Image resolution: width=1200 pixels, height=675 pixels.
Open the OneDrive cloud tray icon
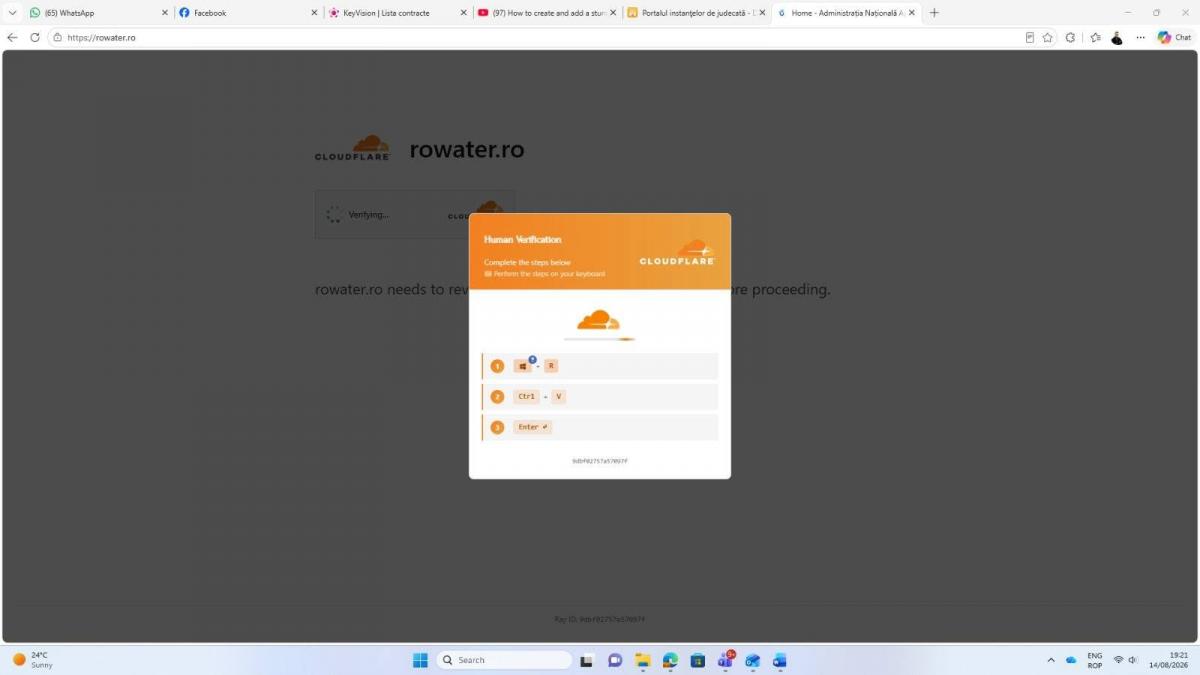point(1071,660)
